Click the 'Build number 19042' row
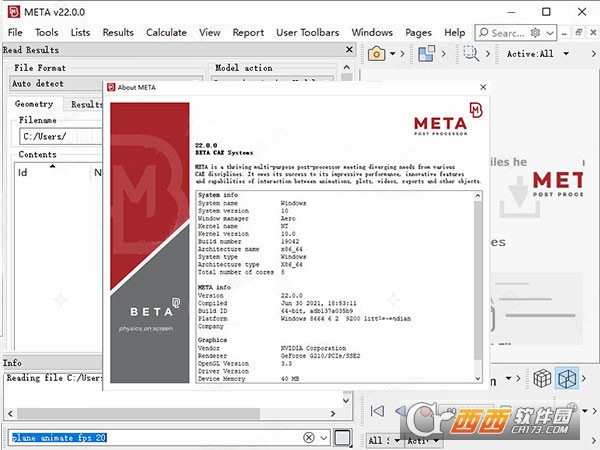 [x=248, y=241]
